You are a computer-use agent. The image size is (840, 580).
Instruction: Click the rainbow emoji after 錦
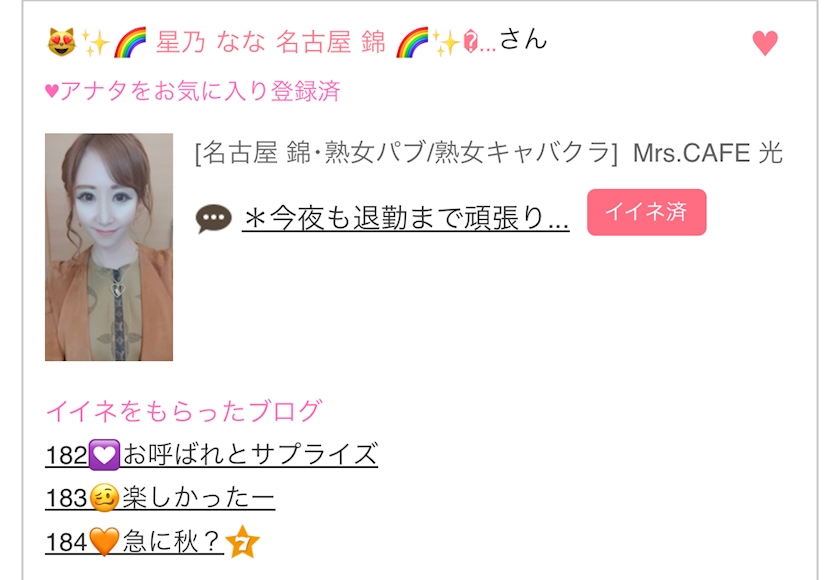click(412, 42)
